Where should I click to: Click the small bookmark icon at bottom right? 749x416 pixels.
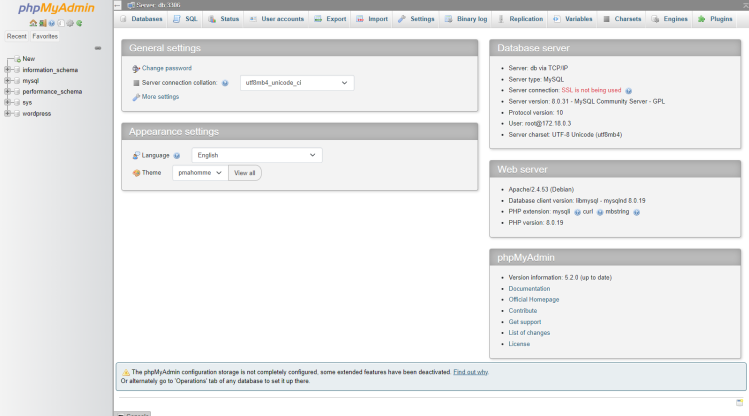coord(739,403)
